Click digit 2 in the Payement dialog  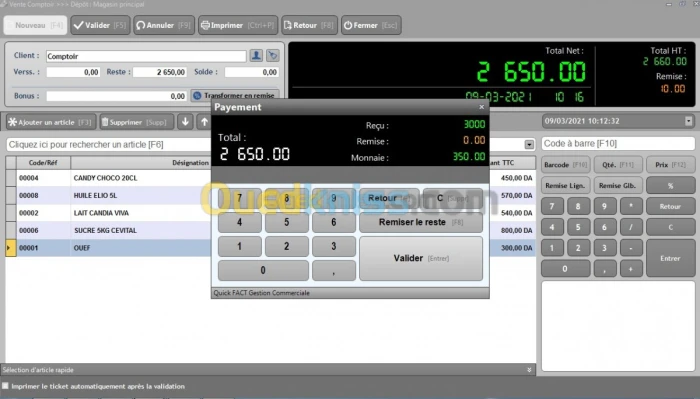[x=287, y=246]
